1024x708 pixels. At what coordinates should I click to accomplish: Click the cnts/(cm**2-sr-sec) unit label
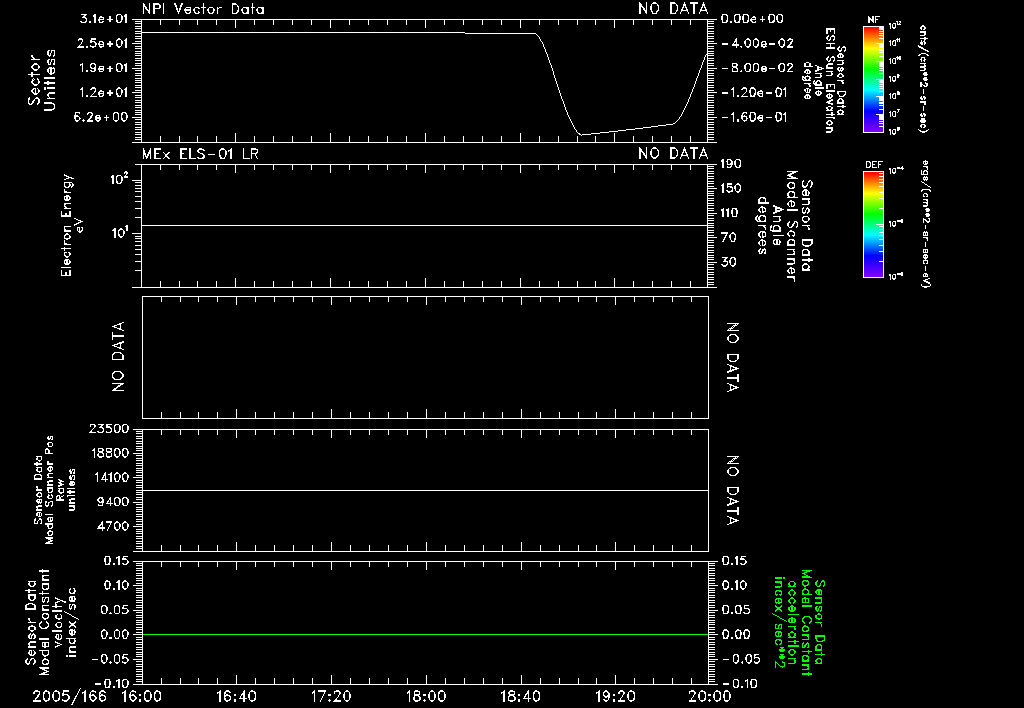pyautogui.click(x=923, y=79)
